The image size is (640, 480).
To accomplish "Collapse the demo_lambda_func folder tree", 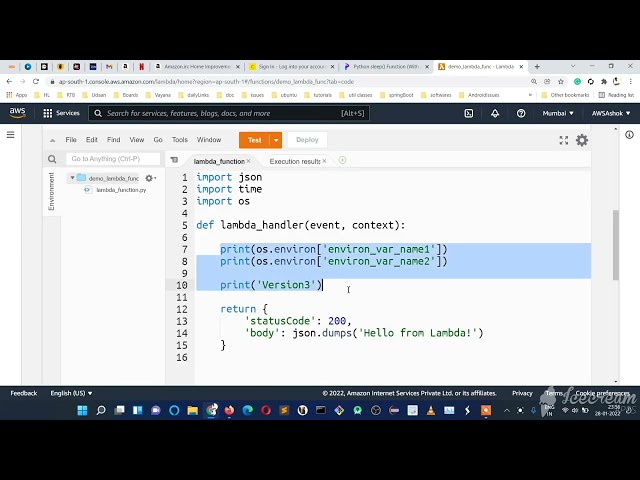I will [x=72, y=178].
